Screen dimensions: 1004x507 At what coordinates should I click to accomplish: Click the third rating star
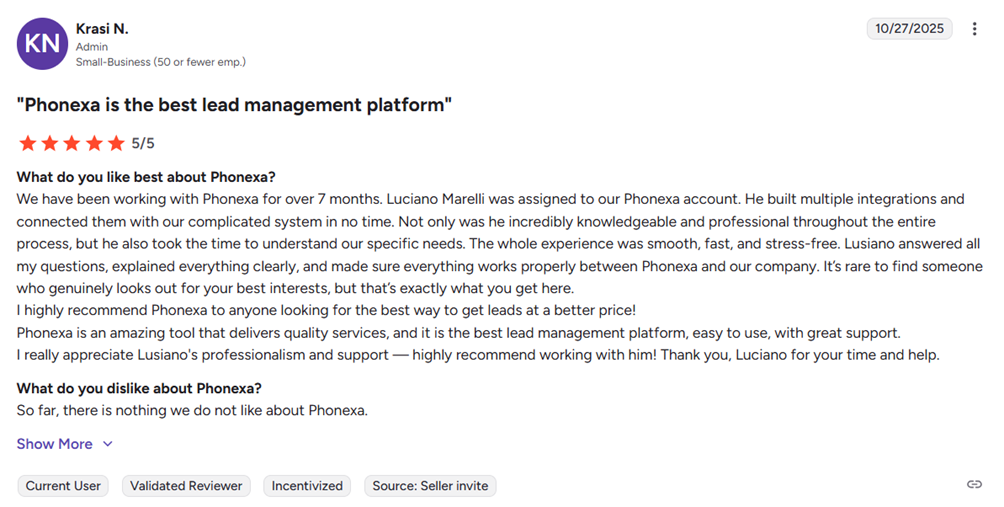point(71,143)
